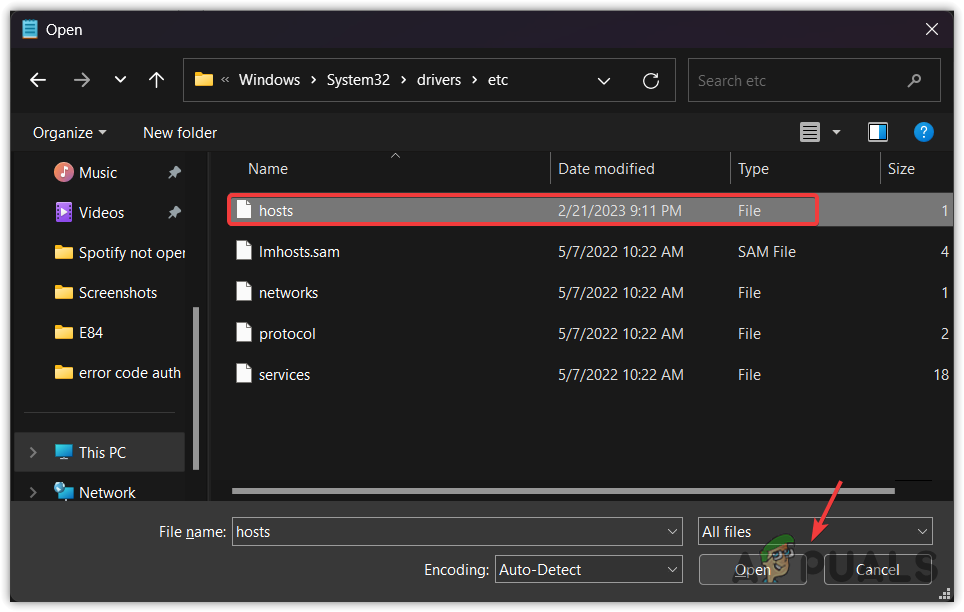Open the All files type dropdown
The width and height of the screenshot is (964, 612).
point(814,532)
